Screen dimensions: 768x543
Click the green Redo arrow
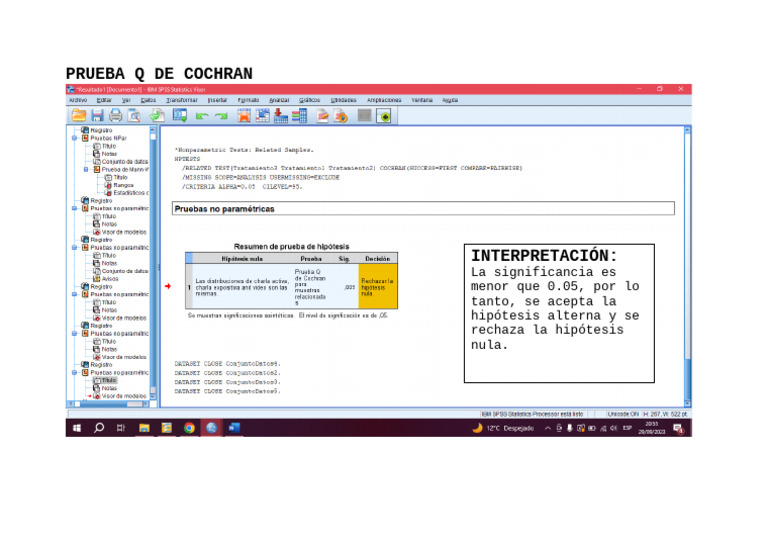(x=221, y=116)
